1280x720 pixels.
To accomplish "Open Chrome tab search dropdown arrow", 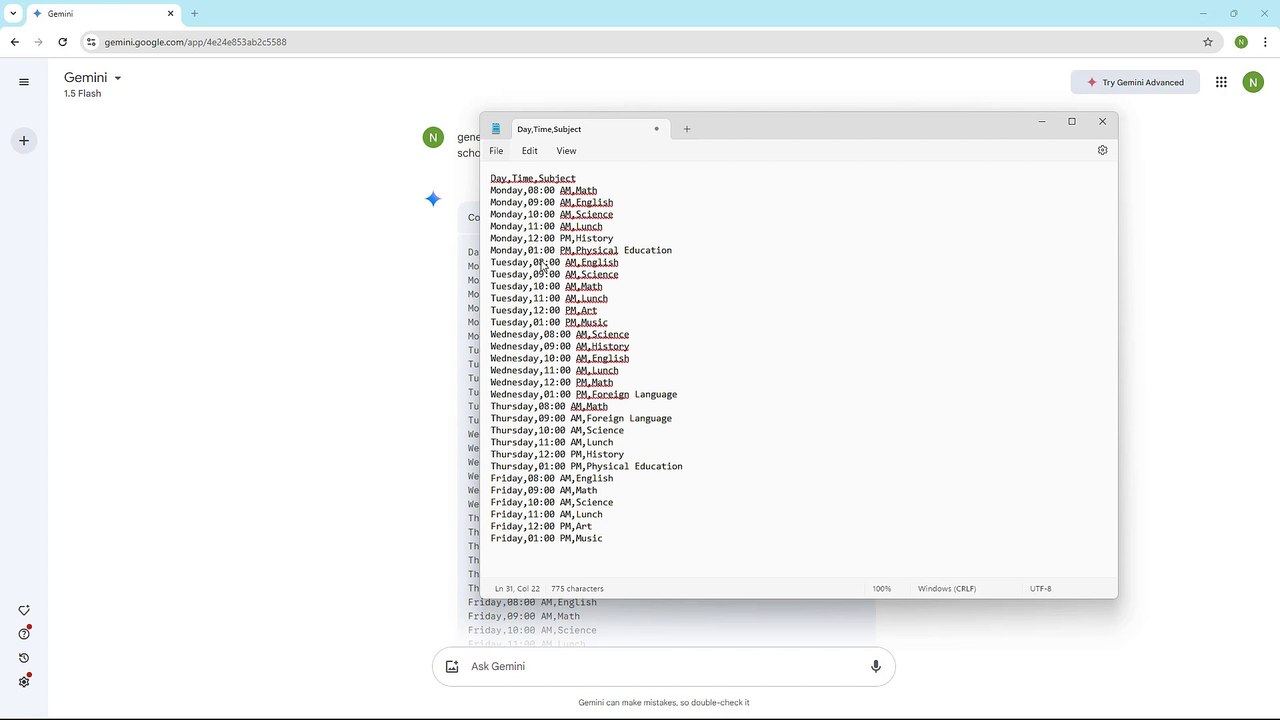I will tap(13, 14).
